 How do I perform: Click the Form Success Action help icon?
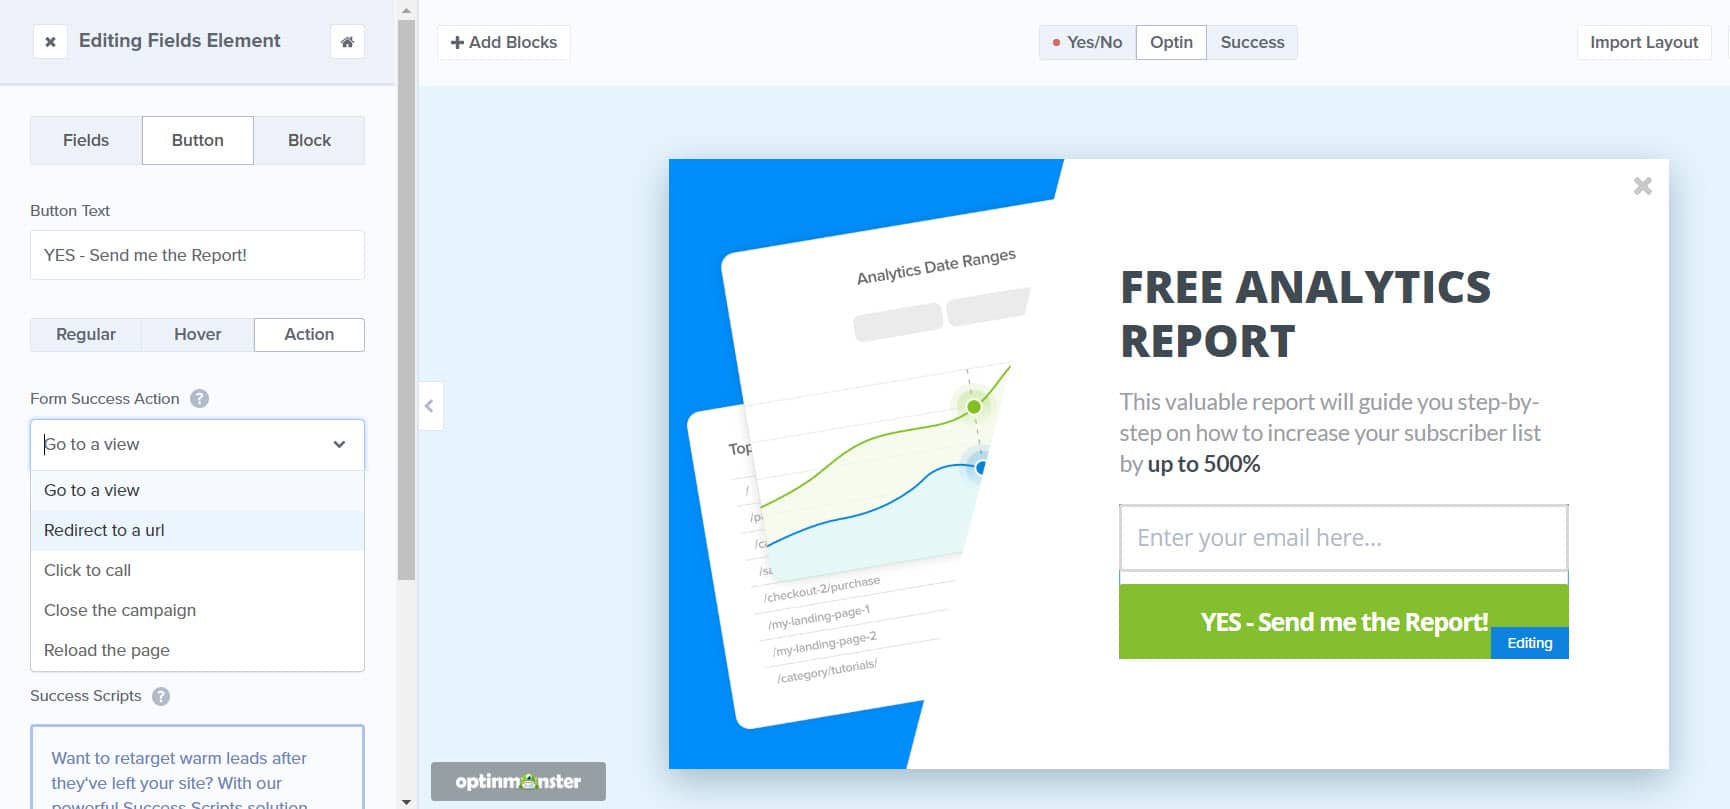(x=199, y=398)
